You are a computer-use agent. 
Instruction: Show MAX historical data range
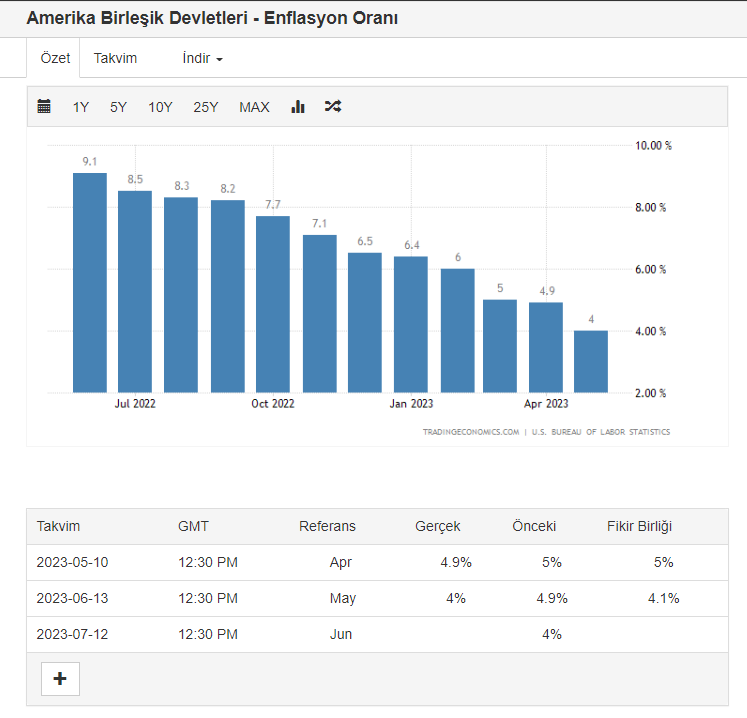click(x=254, y=107)
